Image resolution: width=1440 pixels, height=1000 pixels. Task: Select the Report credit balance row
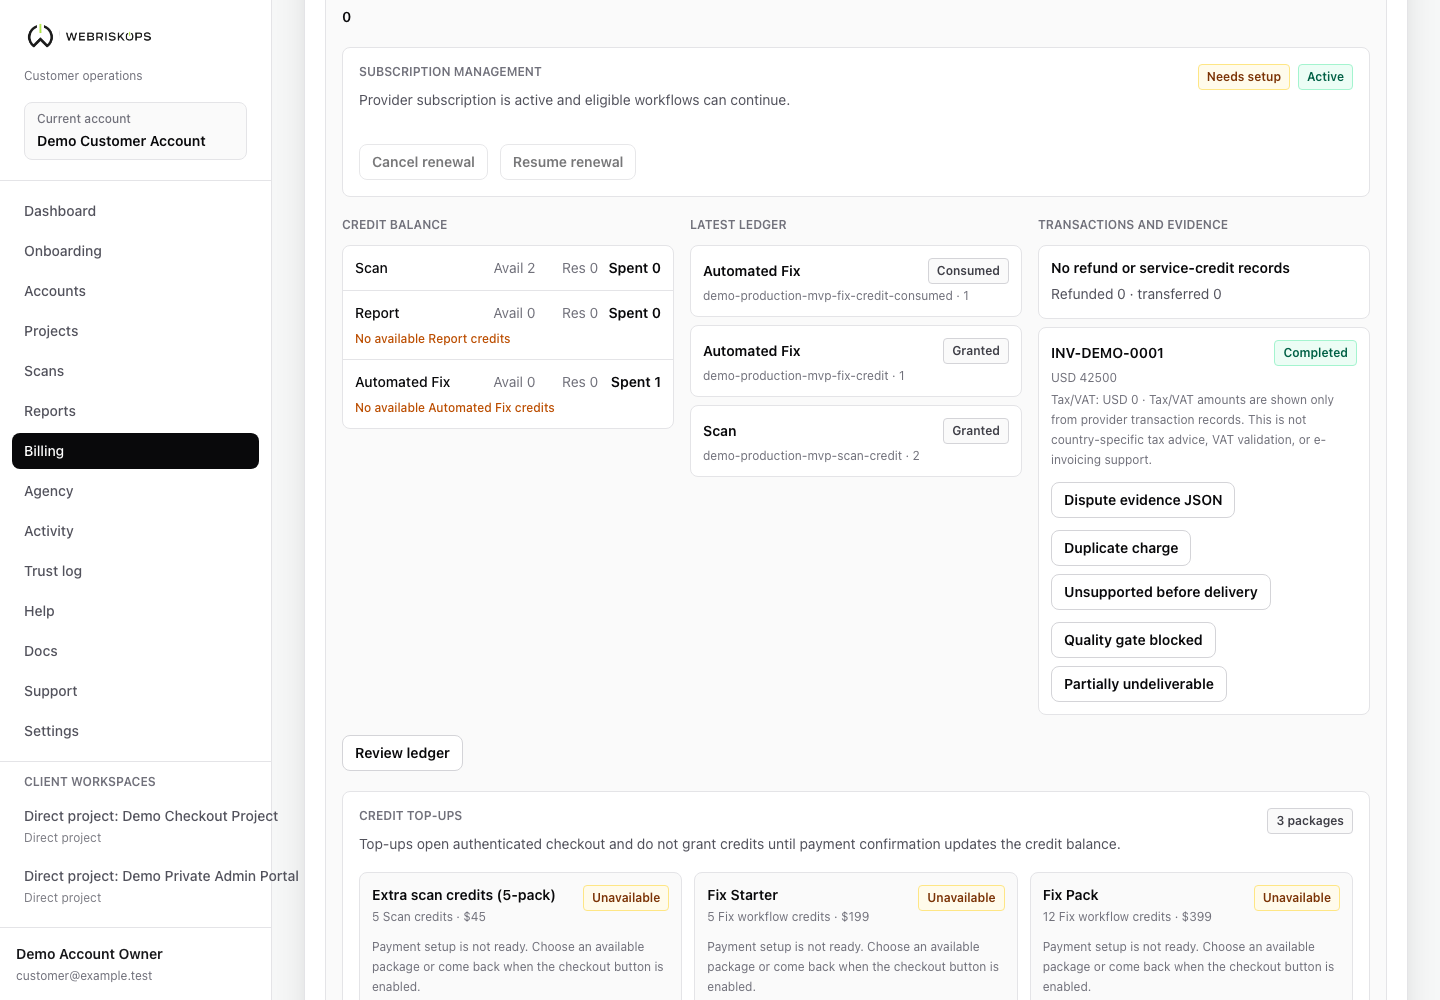coord(508,325)
